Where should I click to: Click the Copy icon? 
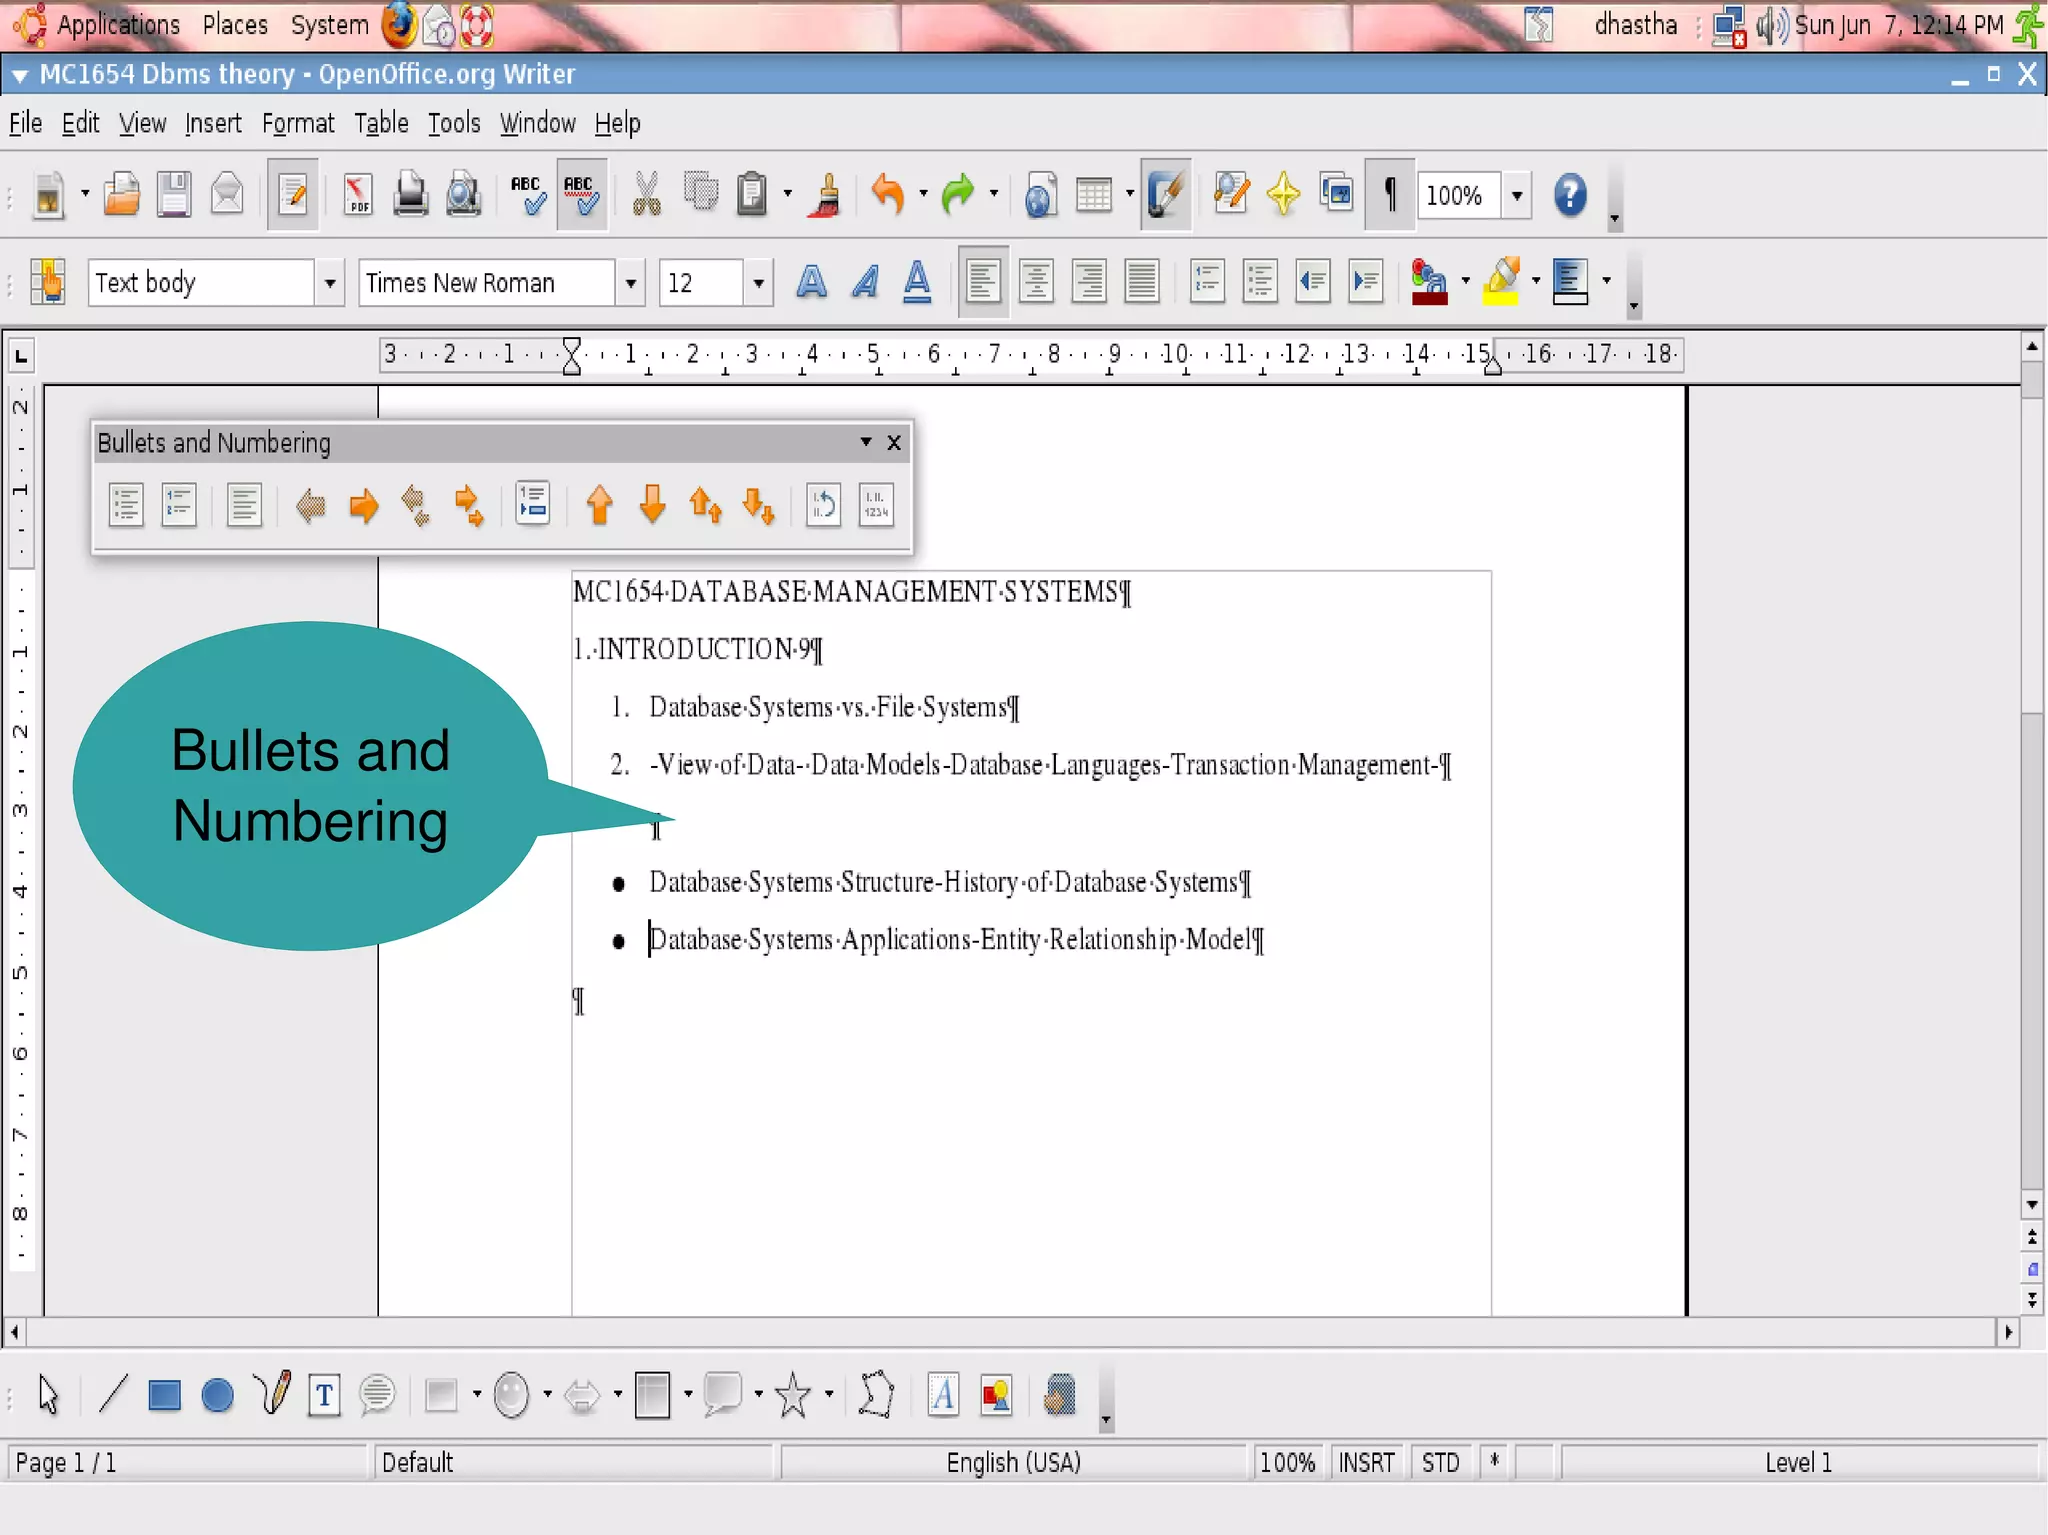click(x=700, y=194)
